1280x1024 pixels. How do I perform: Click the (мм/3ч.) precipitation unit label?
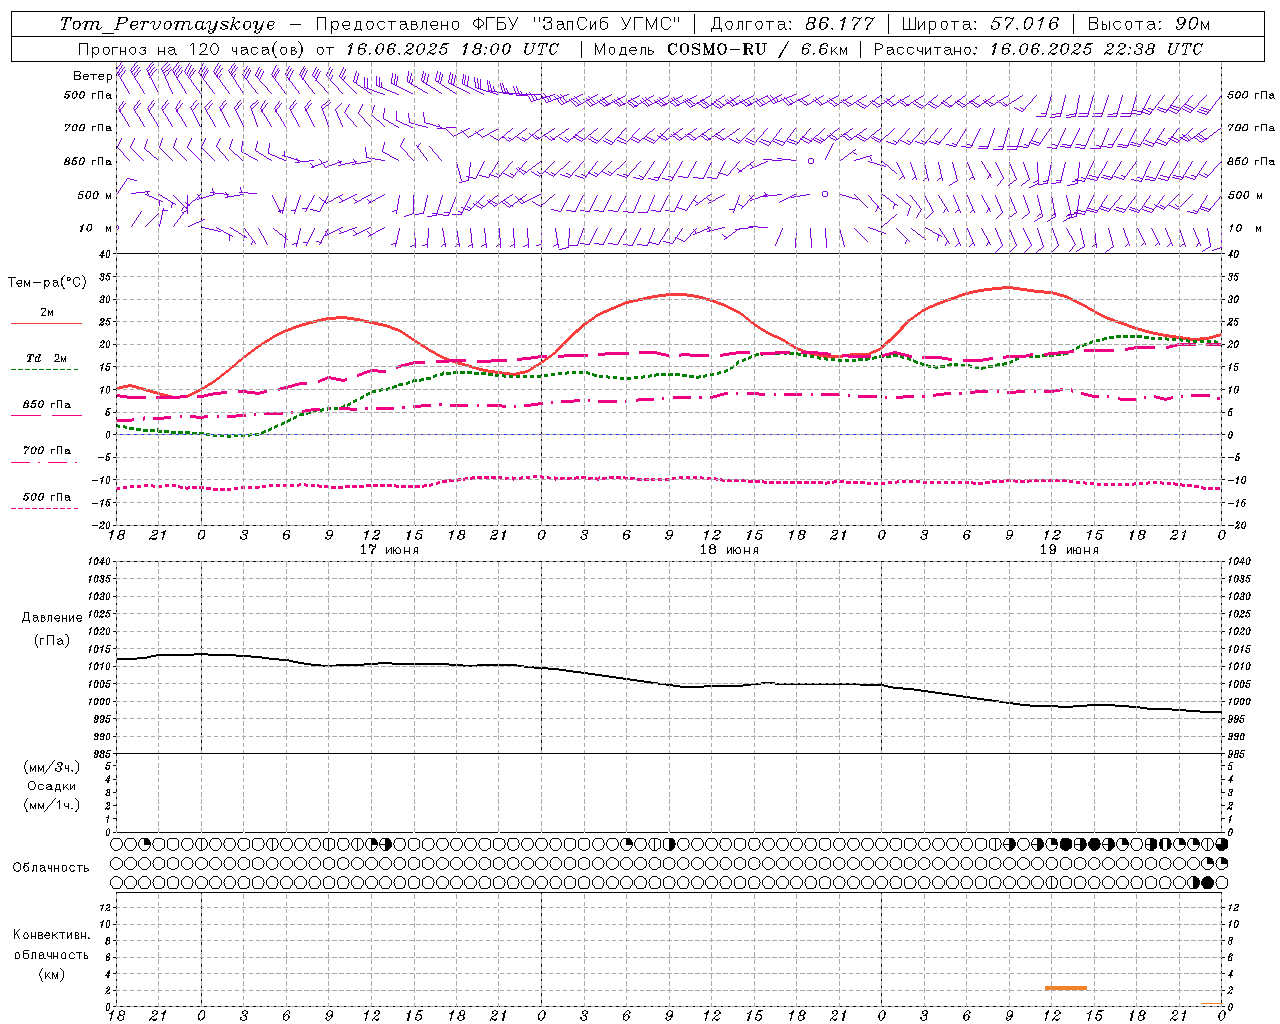pos(52,767)
